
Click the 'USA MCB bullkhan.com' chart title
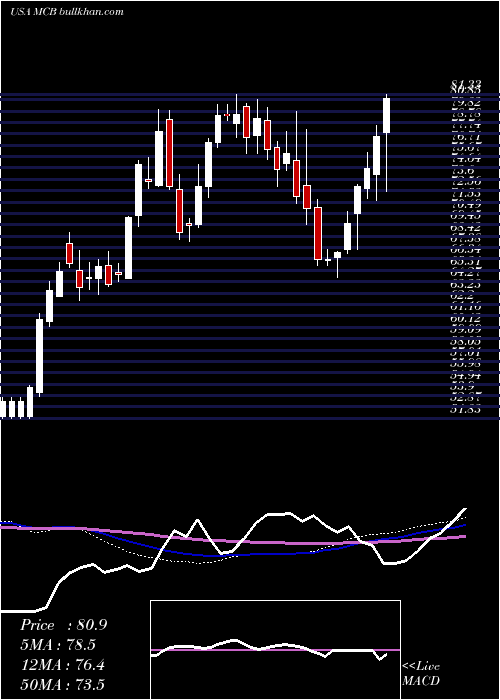[x=67, y=12]
